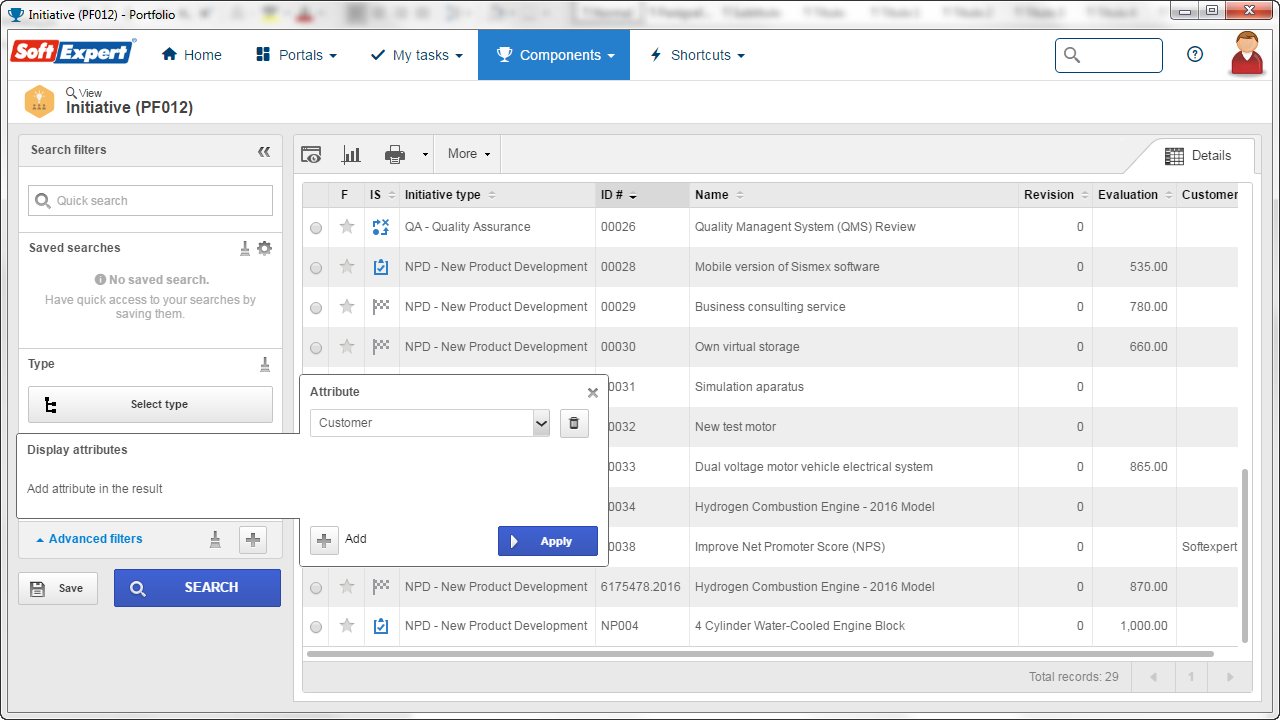Click the Add attribute plus button
The height and width of the screenshot is (720, 1280).
click(324, 540)
